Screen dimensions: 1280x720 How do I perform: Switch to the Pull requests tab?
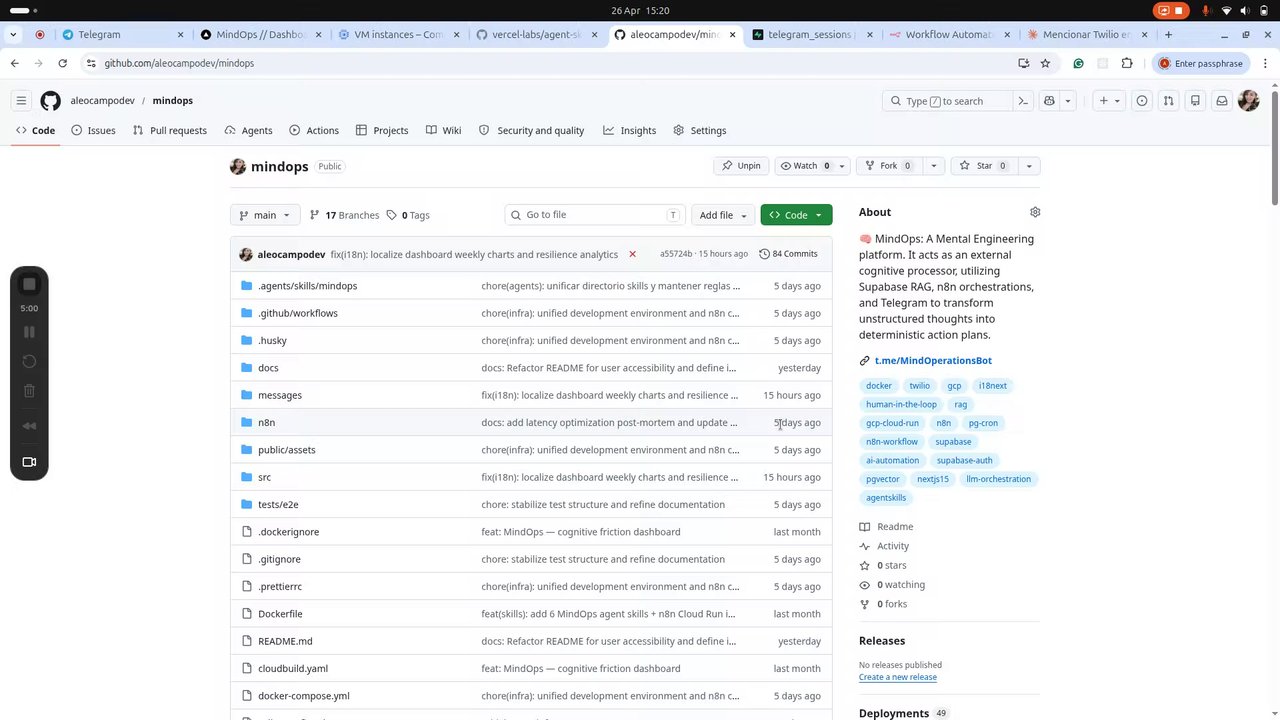[x=169, y=131]
